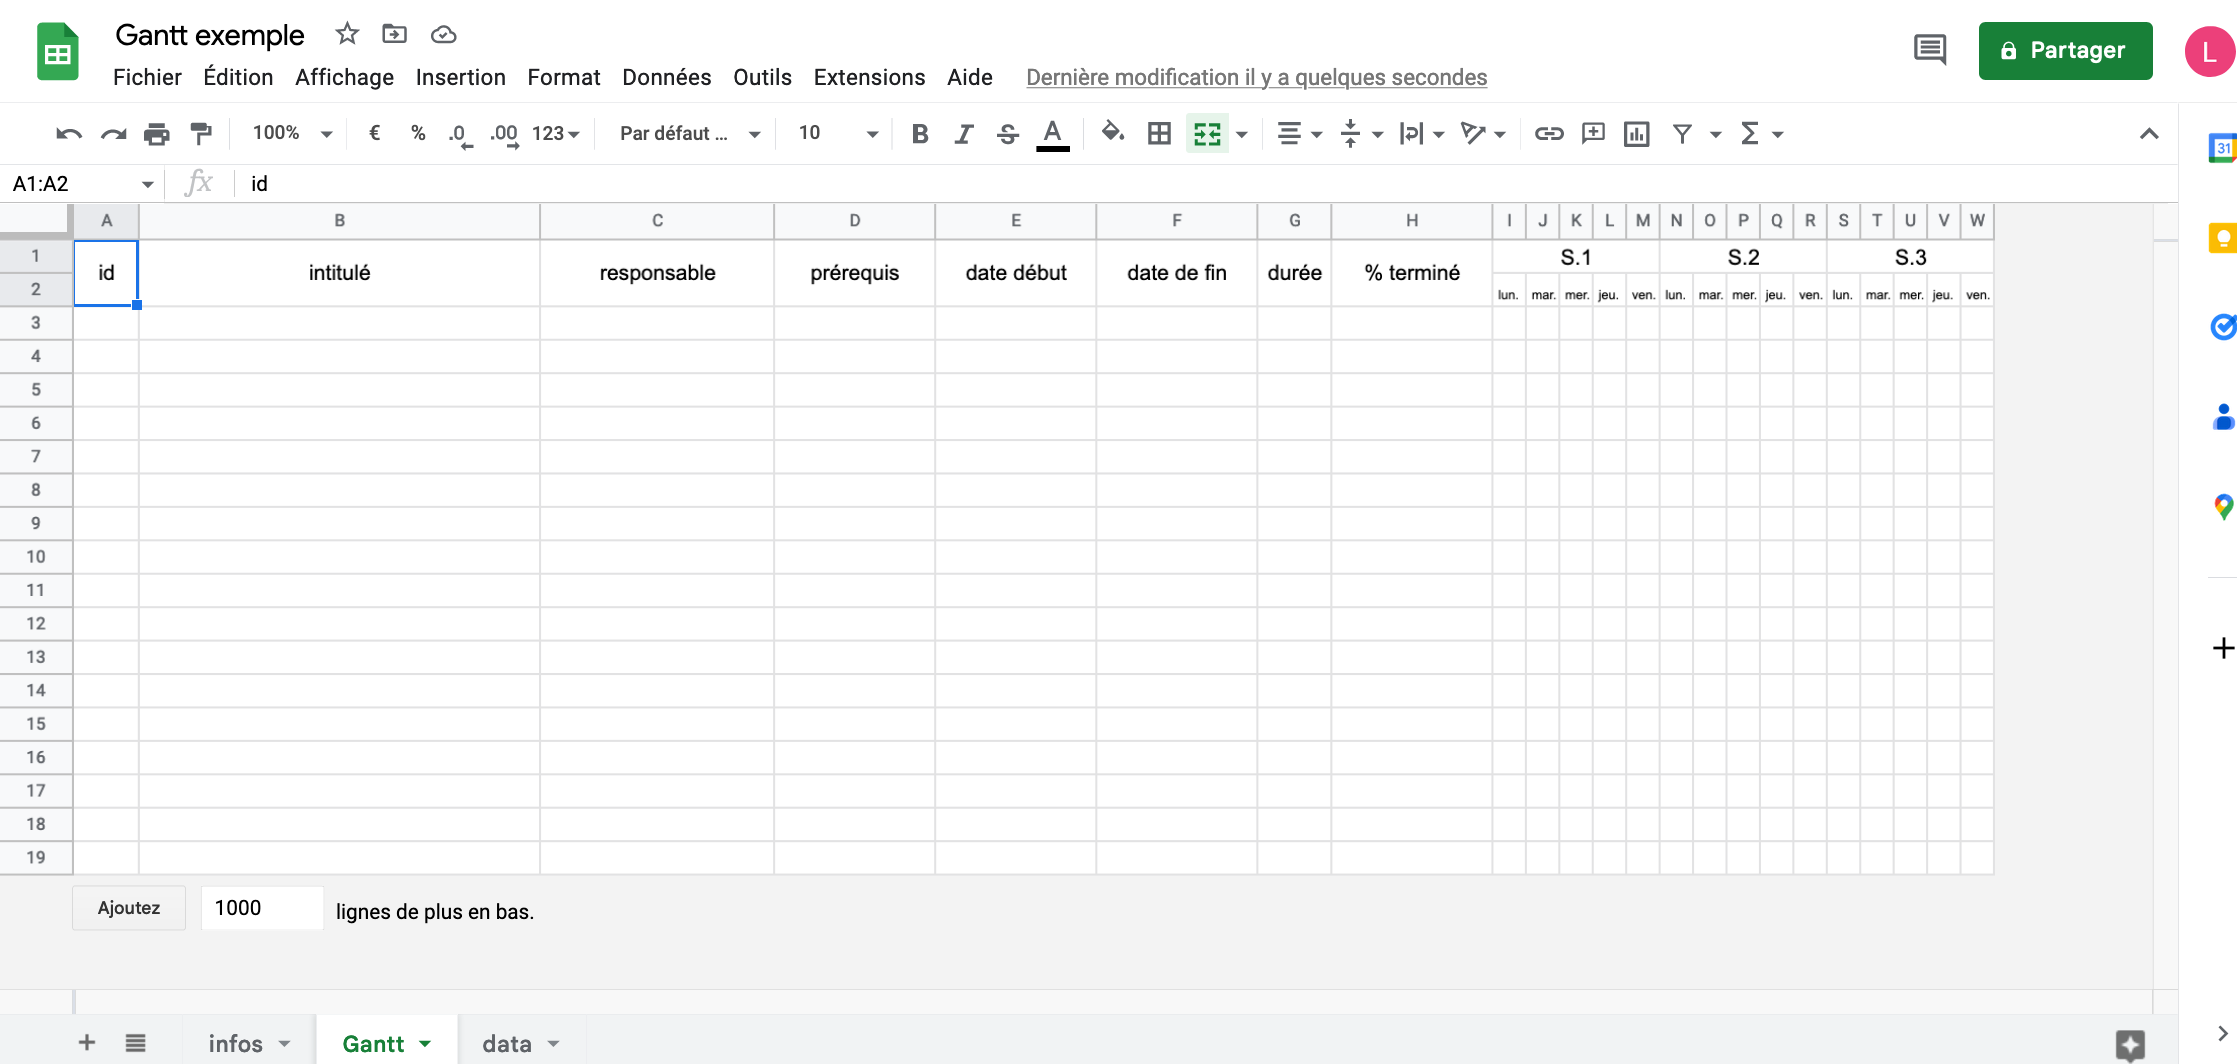
Task: Open the account avatar L
Action: [2209, 52]
